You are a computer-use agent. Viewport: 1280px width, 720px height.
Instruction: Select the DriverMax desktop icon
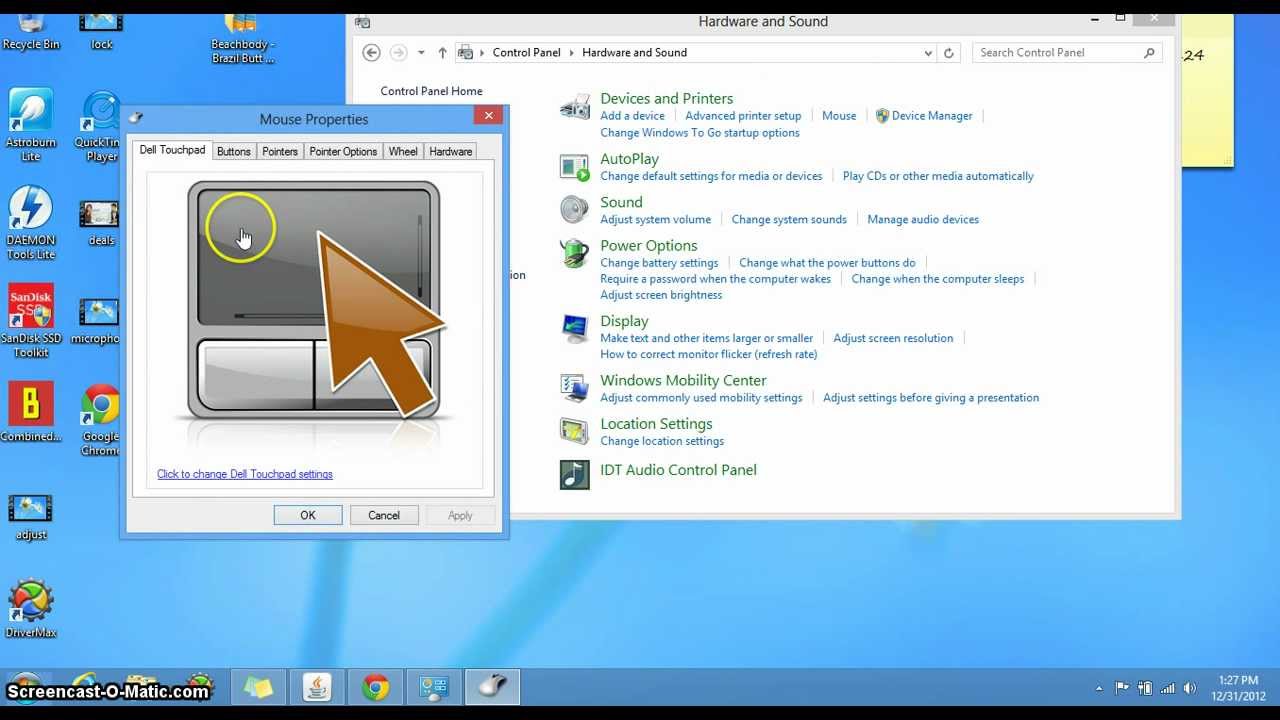pyautogui.click(x=31, y=609)
